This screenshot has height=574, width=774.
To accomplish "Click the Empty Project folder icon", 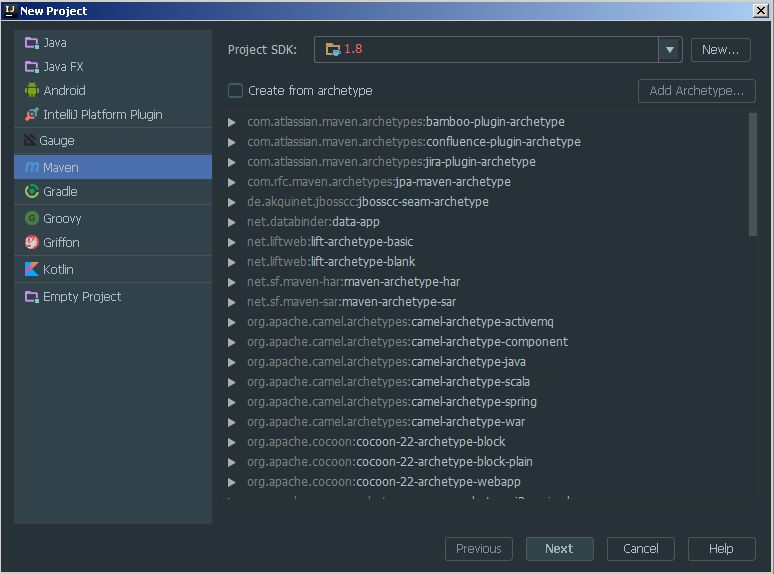I will point(32,297).
